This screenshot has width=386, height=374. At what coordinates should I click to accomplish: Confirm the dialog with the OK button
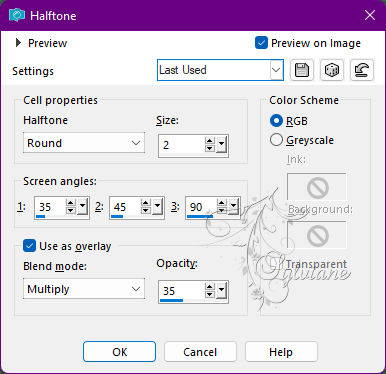119,352
